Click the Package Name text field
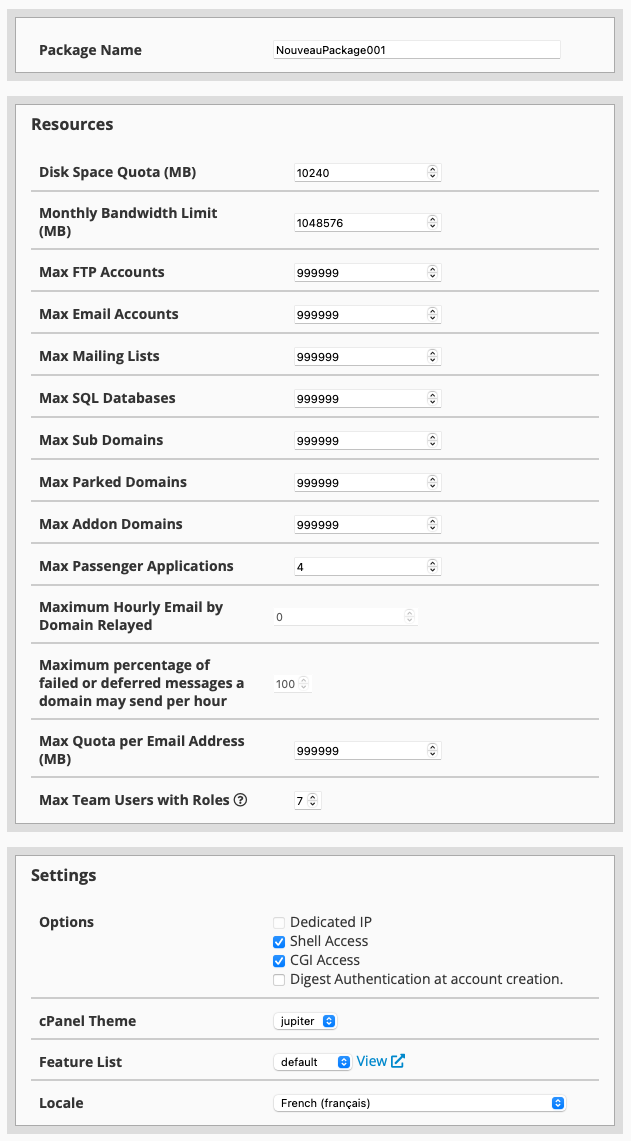The image size is (631, 1141). tap(416, 49)
